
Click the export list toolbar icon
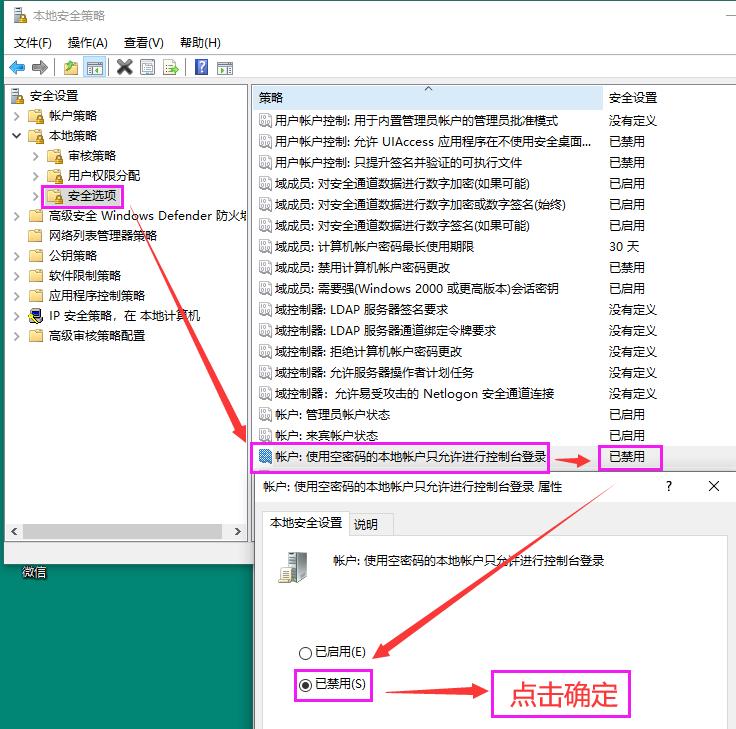(171, 67)
